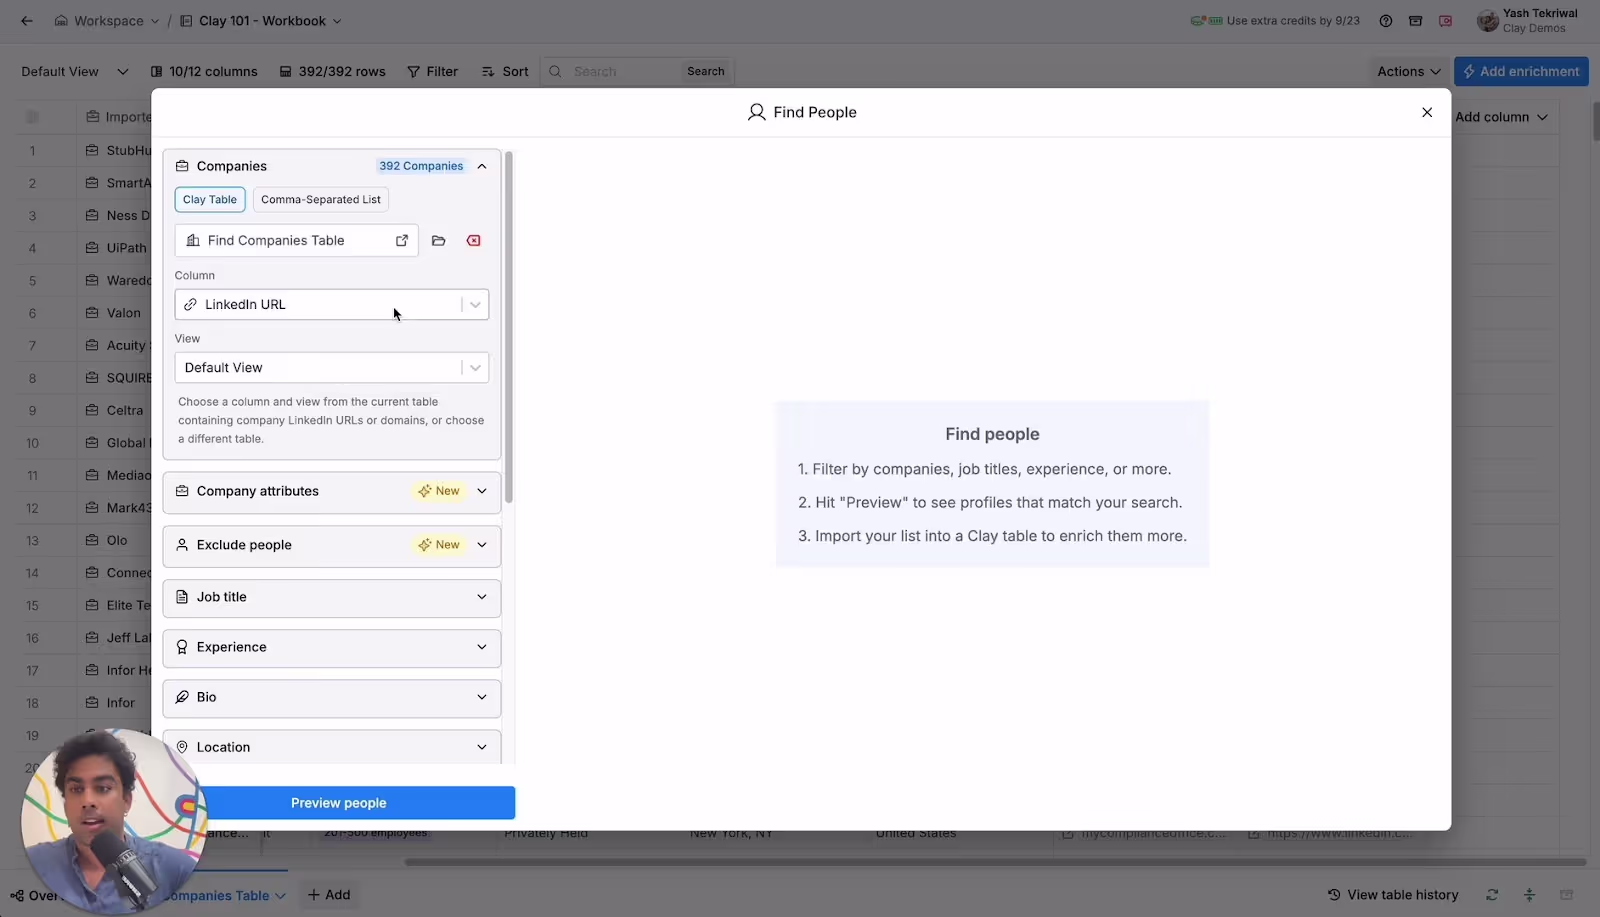Screen dimensions: 1600x917
Task: Expand Location filter
Action: click(x=332, y=748)
